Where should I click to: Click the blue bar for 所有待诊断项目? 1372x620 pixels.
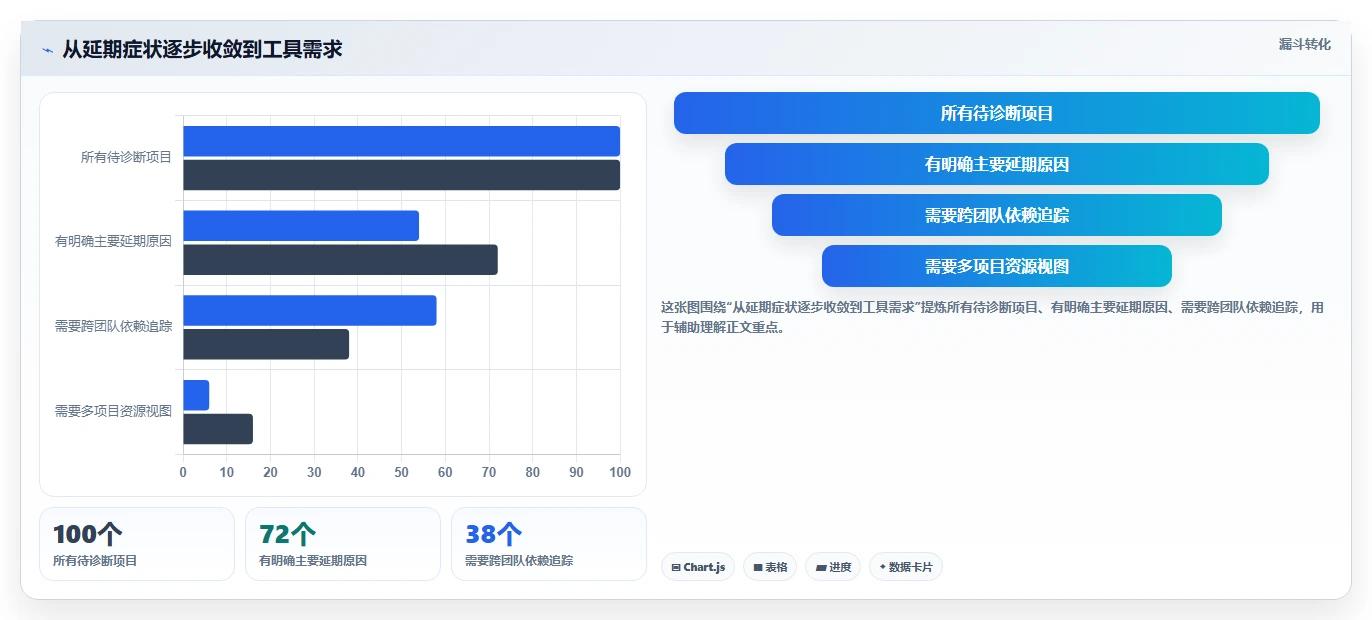pyautogui.click(x=401, y=141)
